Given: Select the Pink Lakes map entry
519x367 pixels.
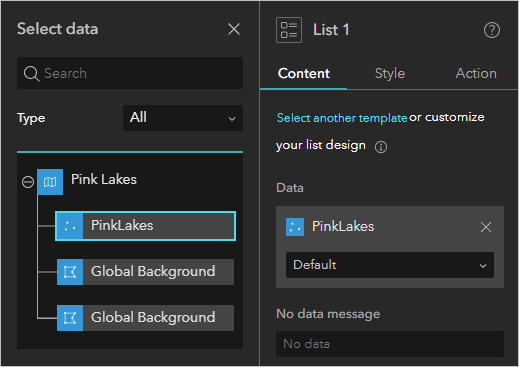Looking at the screenshot, I should (104, 180).
